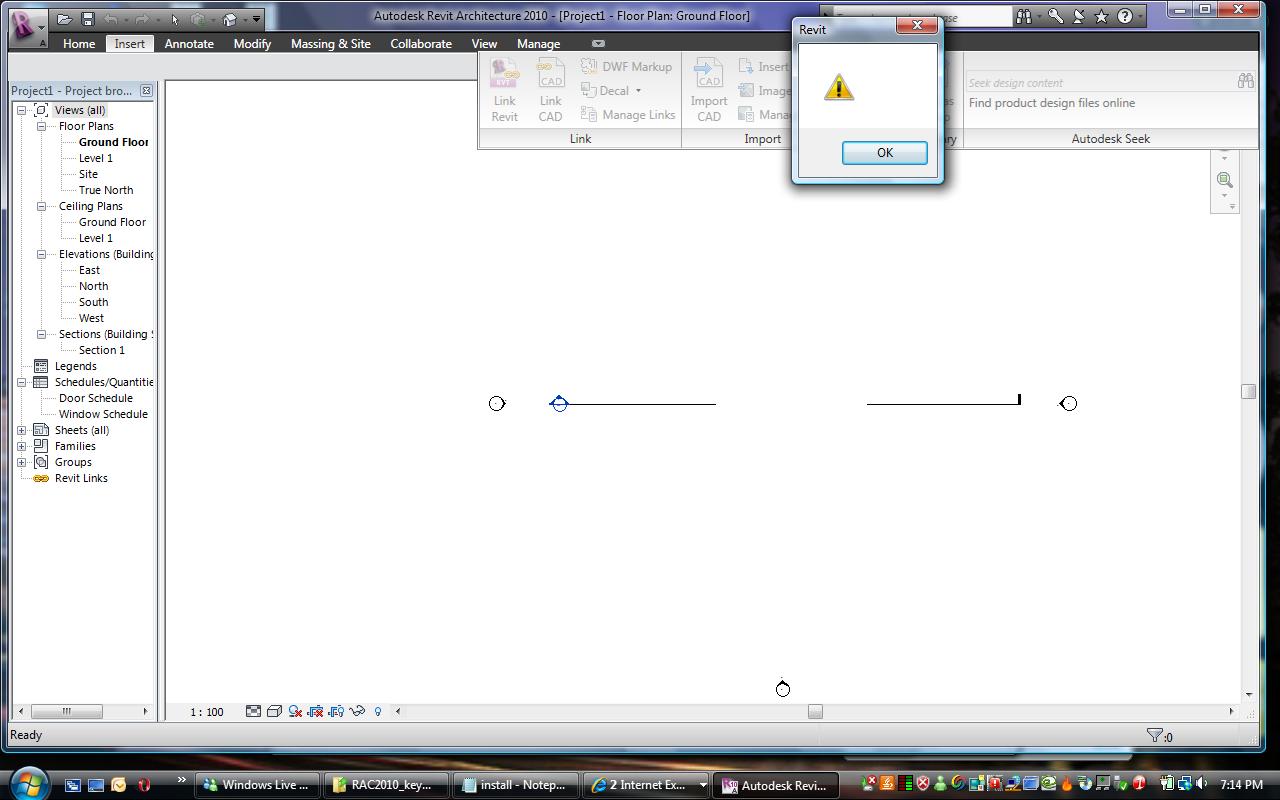This screenshot has height=800, width=1280.
Task: Click the Shadows toggle icon in view control bar
Action: coord(295,711)
